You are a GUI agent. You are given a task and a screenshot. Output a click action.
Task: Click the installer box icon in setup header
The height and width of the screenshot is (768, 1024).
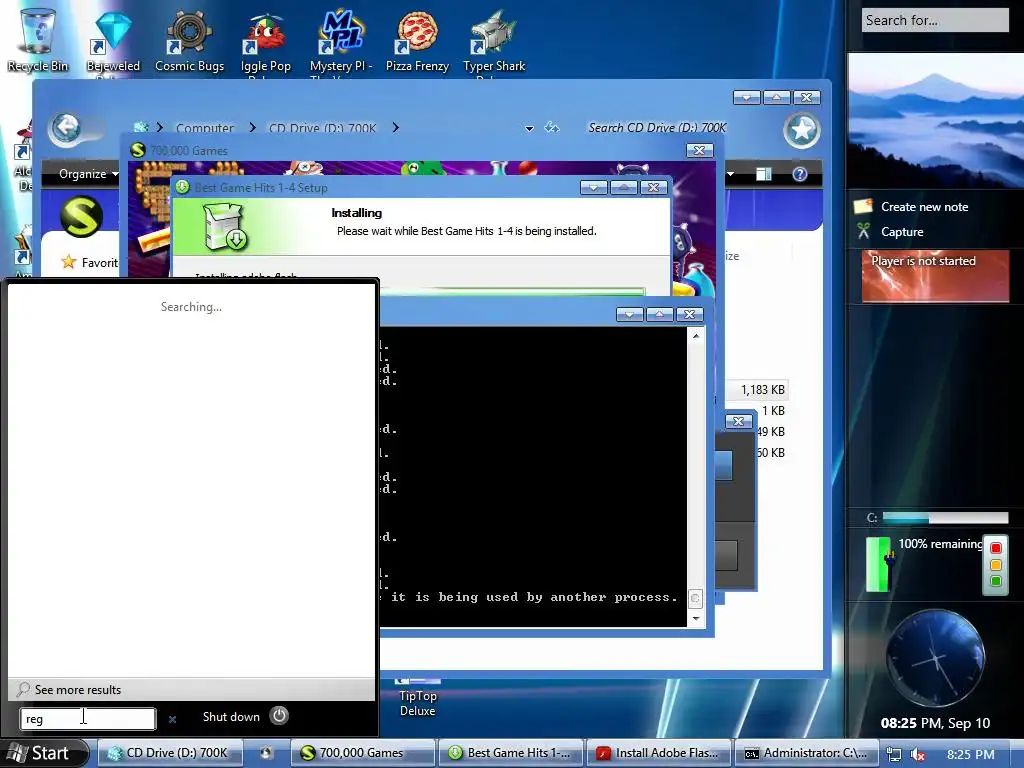[x=224, y=226]
